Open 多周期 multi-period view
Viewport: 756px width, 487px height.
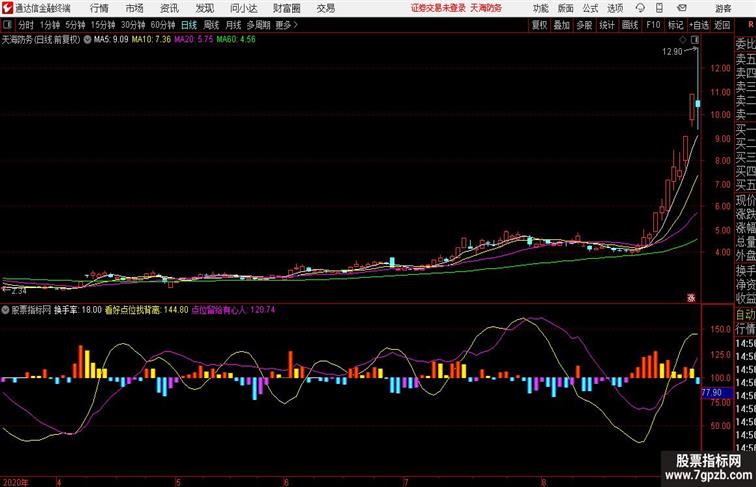[x=258, y=25]
